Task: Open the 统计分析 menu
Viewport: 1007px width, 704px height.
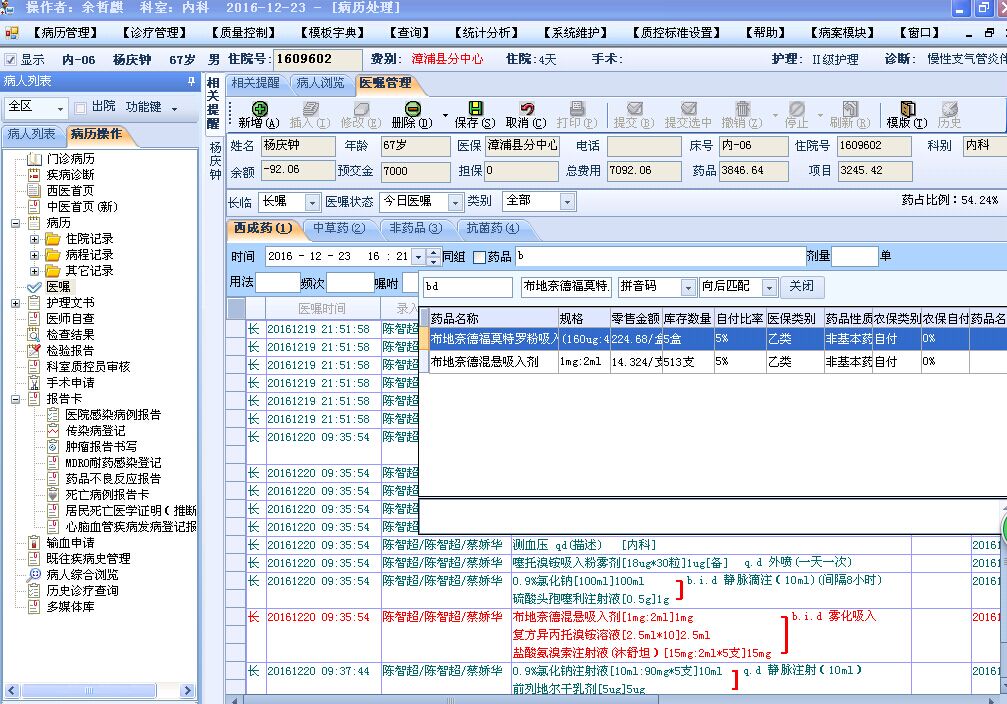Action: pos(486,33)
